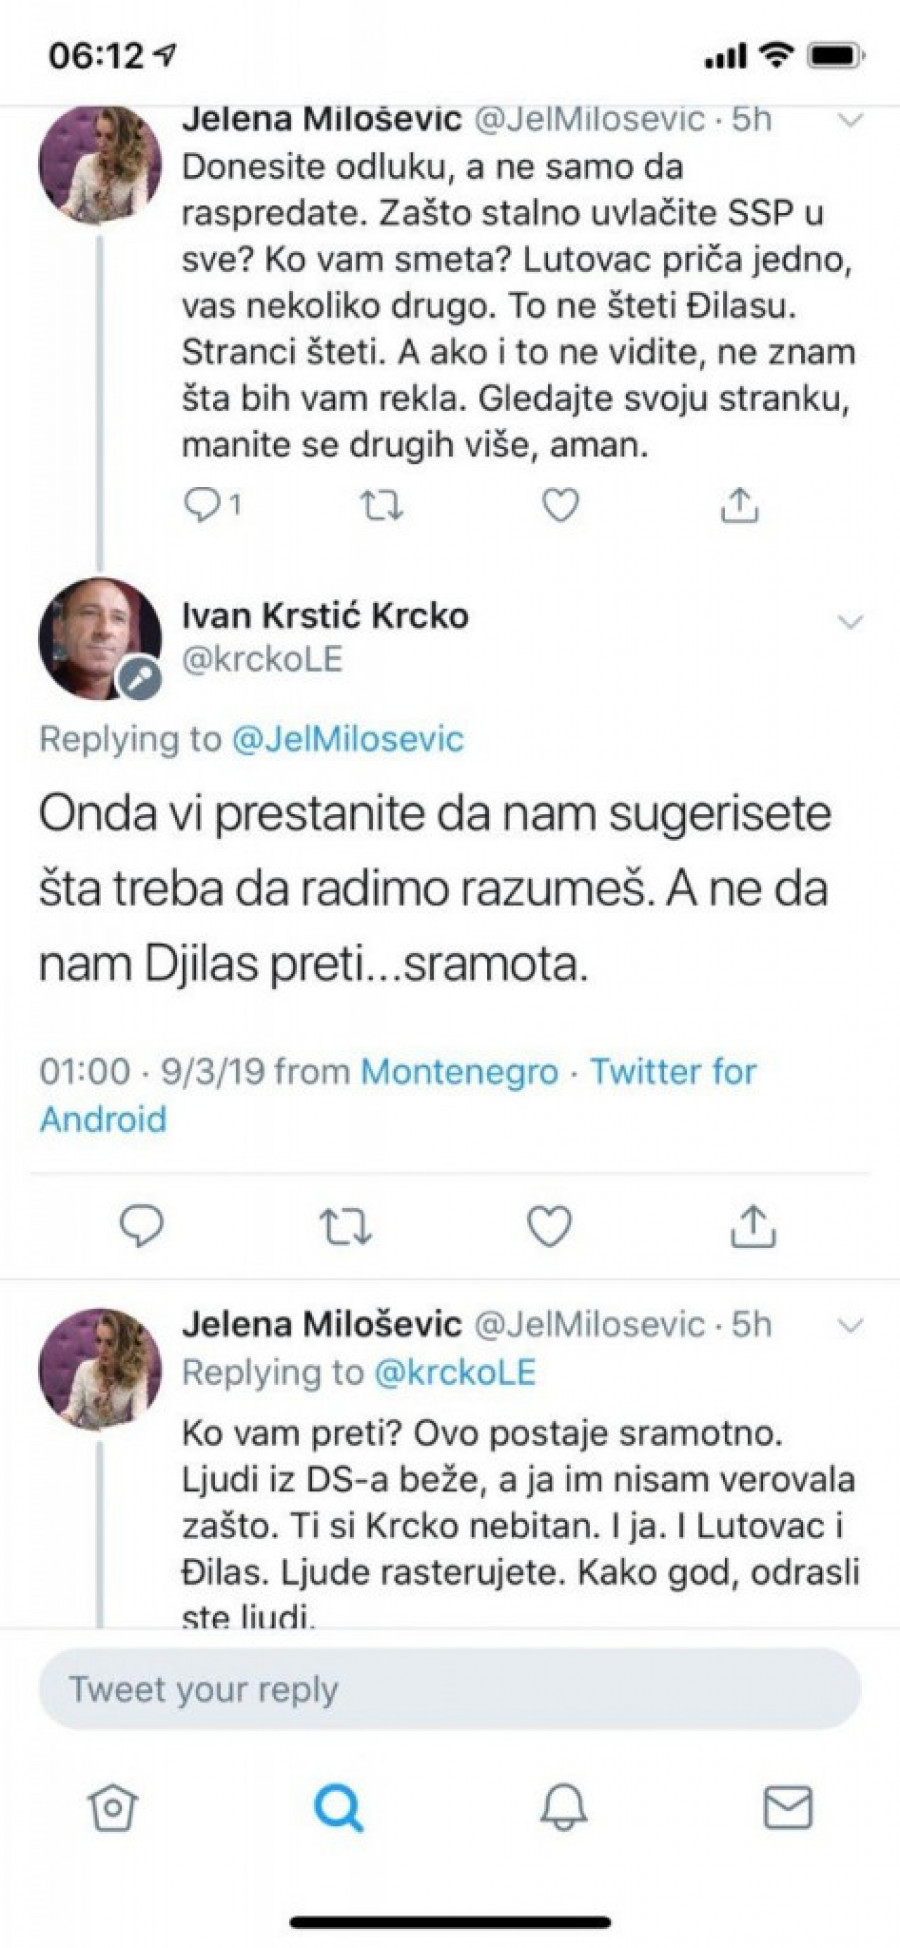Open the Notifications bell tab
This screenshot has width=900, height=1948.
click(563, 1807)
